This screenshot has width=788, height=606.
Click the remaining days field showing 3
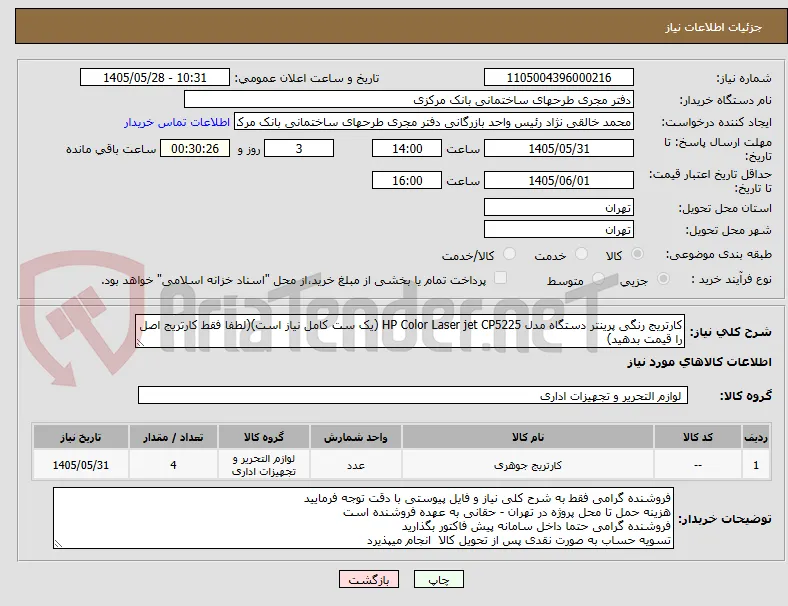click(299, 148)
